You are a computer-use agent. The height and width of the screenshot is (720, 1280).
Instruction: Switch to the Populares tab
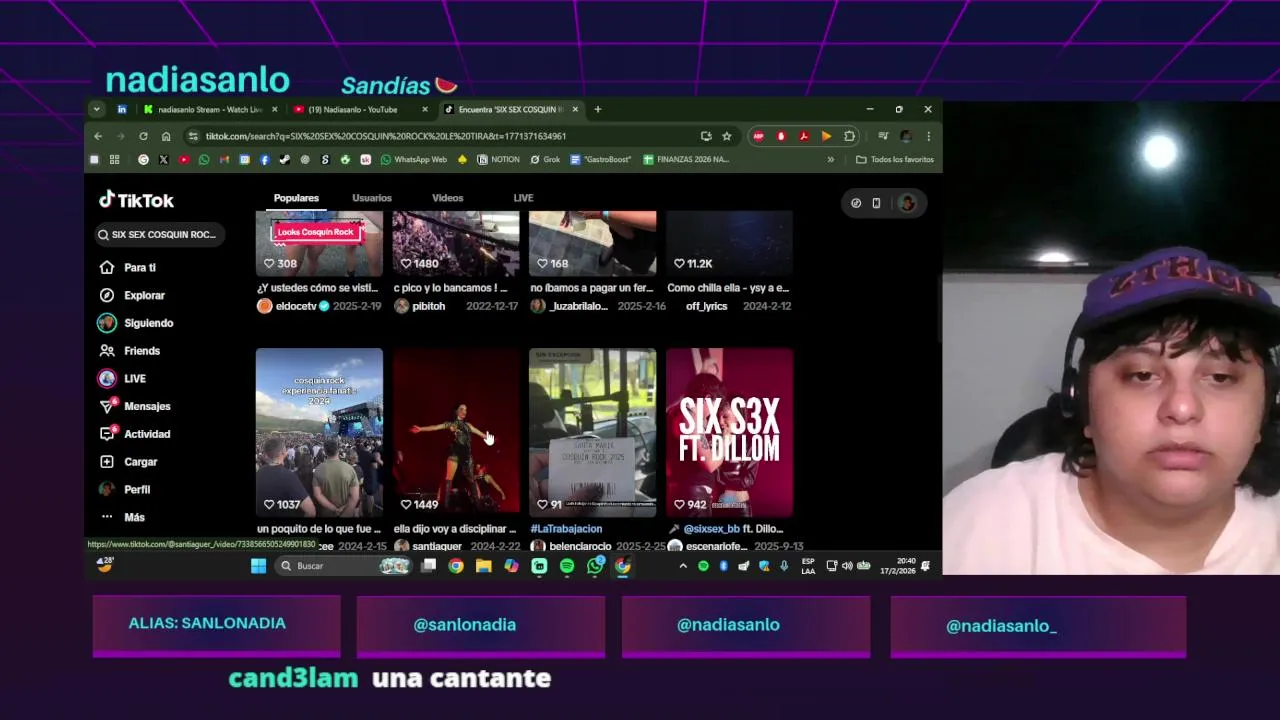click(x=296, y=198)
